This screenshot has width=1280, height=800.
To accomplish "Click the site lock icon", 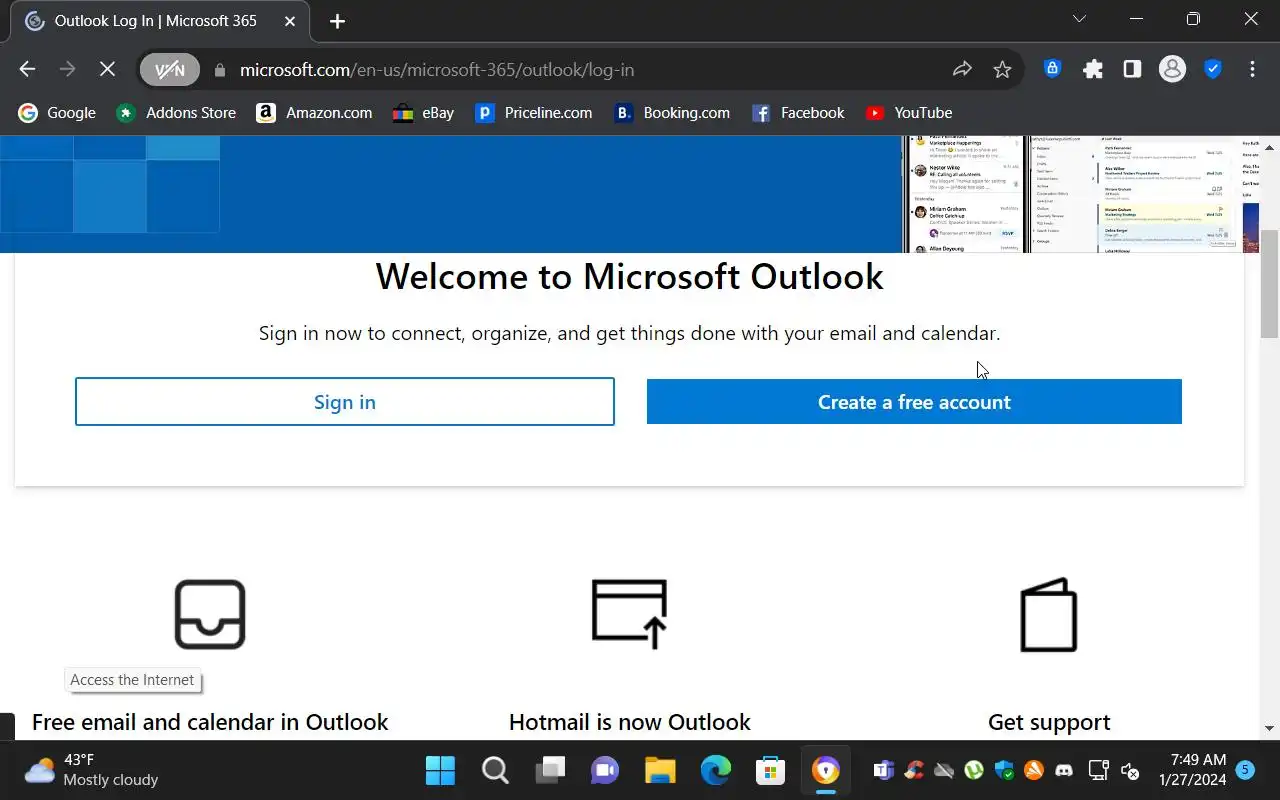I will point(220,70).
